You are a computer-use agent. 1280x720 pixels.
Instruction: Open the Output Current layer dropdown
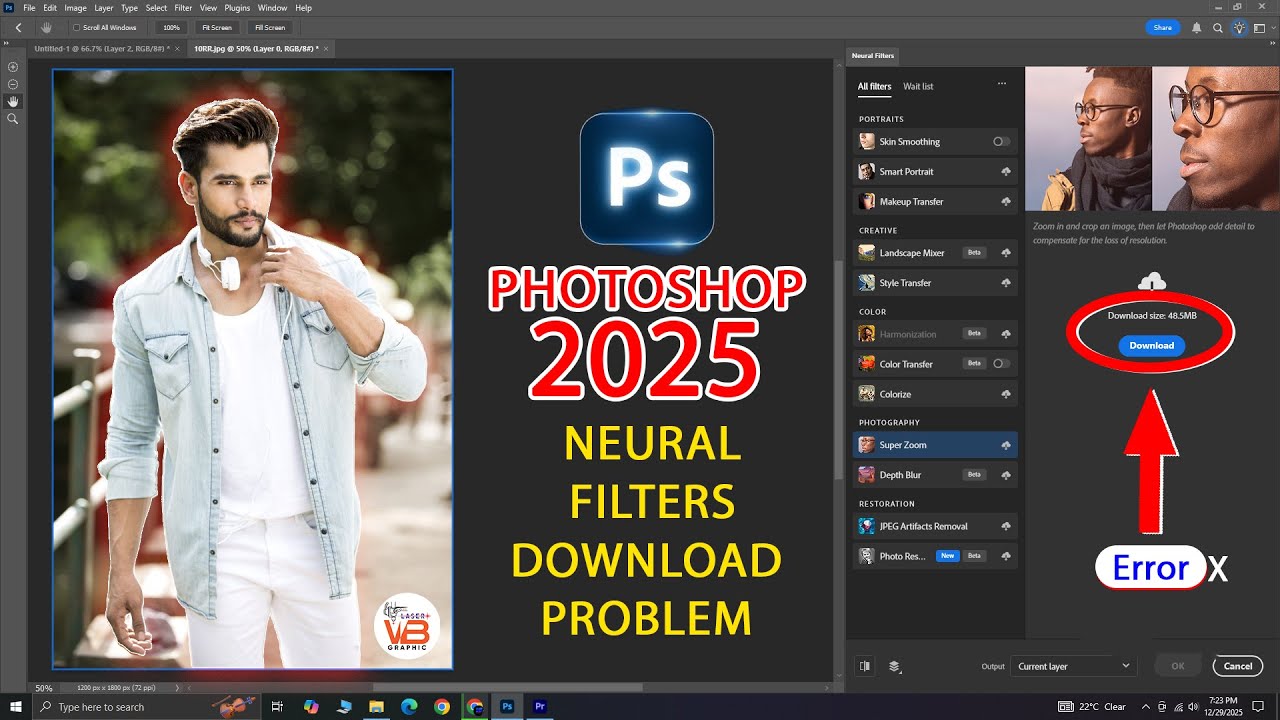pos(1073,666)
